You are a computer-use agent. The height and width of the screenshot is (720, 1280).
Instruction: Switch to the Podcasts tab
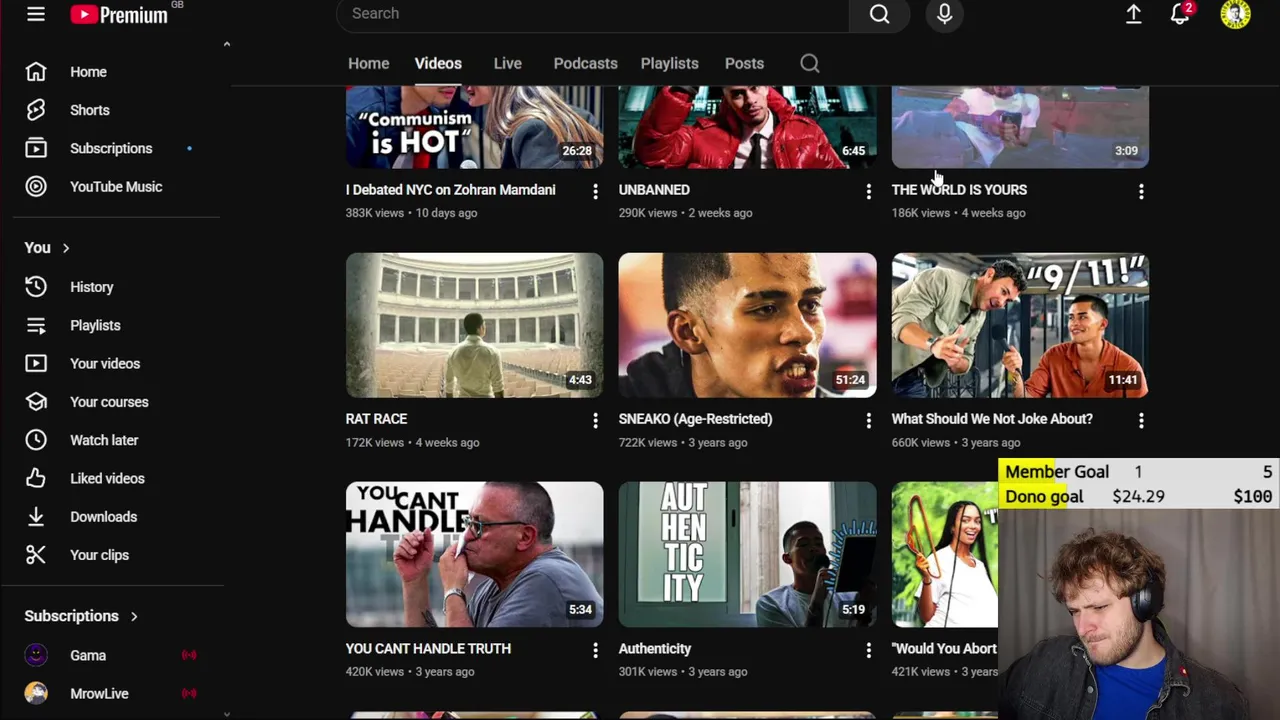coord(585,63)
